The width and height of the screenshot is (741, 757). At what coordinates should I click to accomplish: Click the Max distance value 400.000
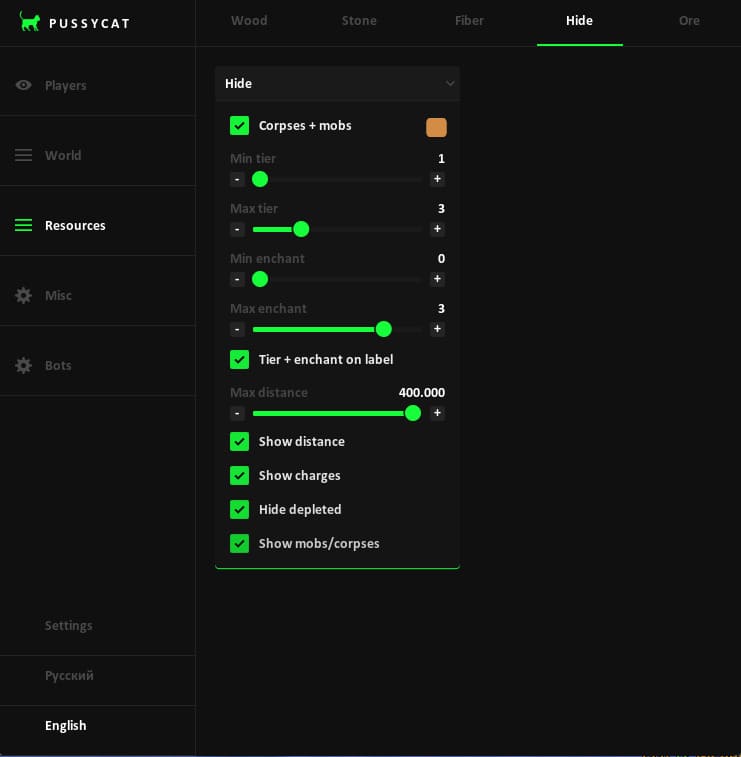pyautogui.click(x=422, y=393)
